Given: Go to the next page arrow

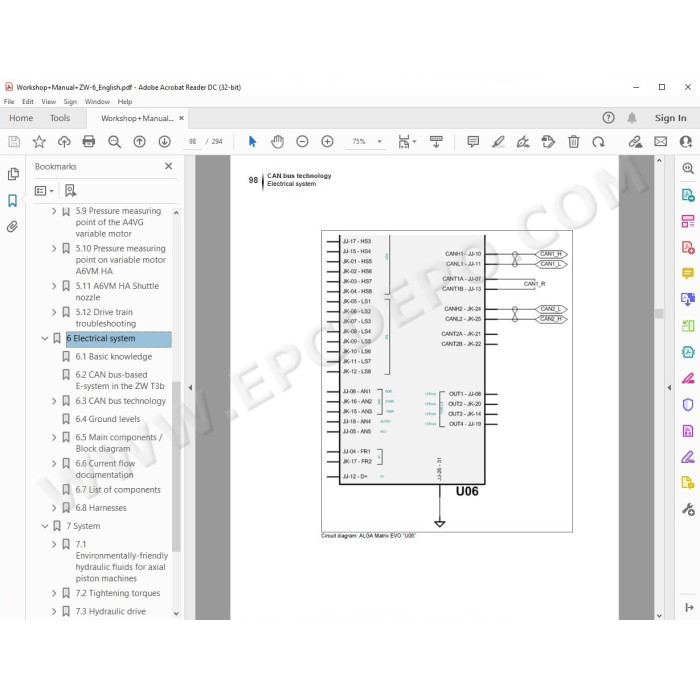Looking at the screenshot, I should [x=164, y=142].
